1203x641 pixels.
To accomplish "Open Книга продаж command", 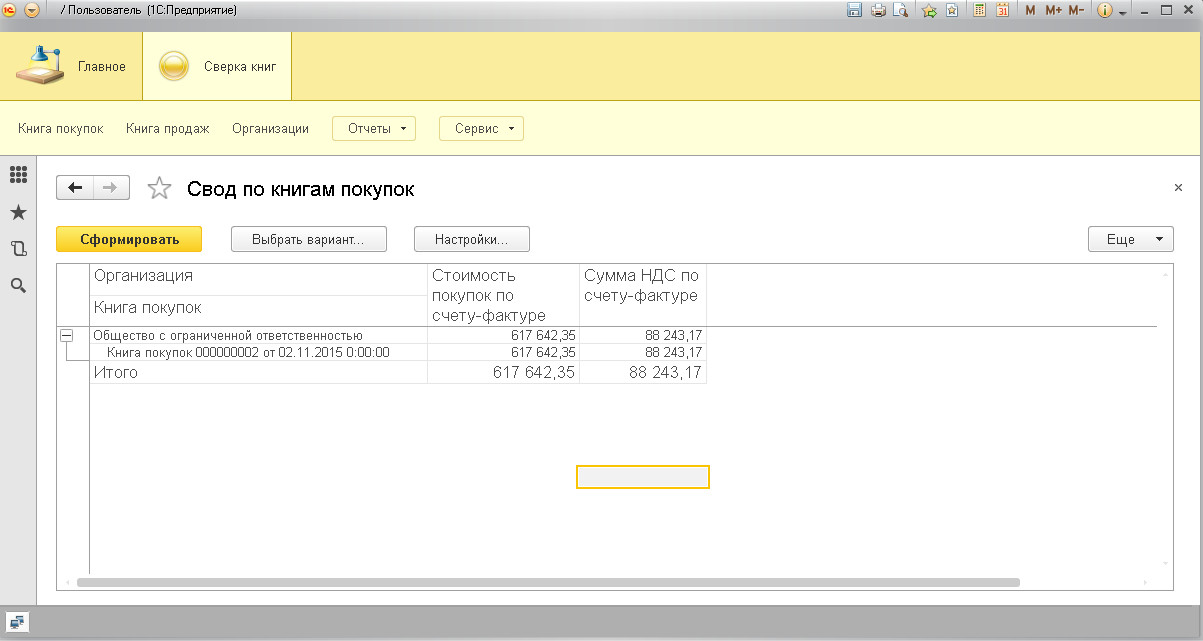I will pos(168,128).
